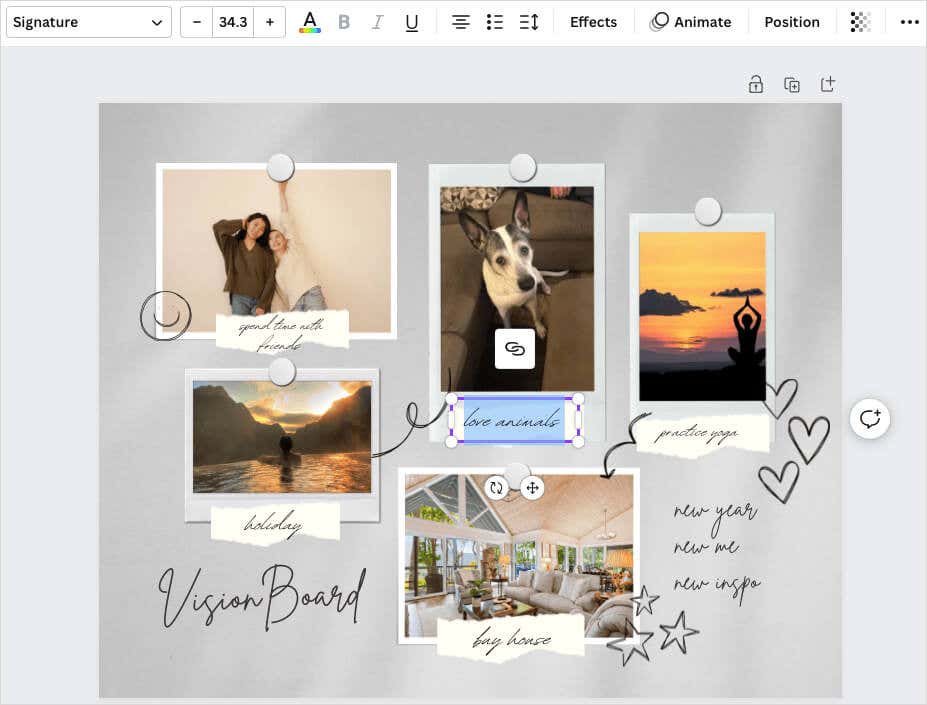Open line spacing options
The height and width of the screenshot is (705, 927).
click(x=529, y=22)
